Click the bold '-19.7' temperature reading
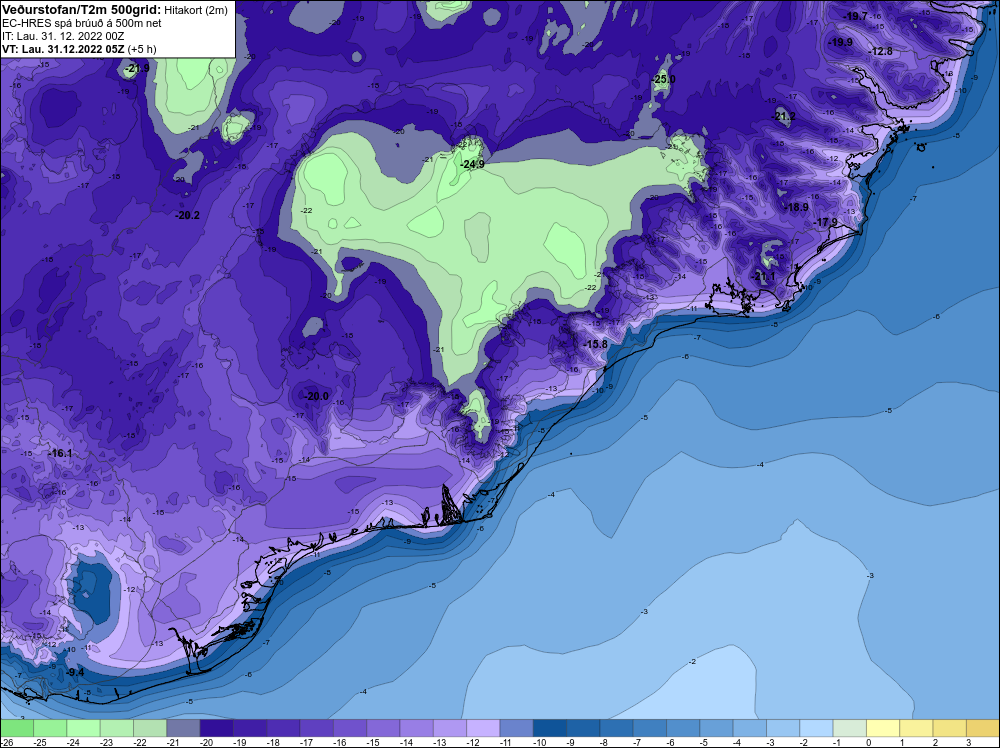This screenshot has height=748, width=1000. coord(856,17)
